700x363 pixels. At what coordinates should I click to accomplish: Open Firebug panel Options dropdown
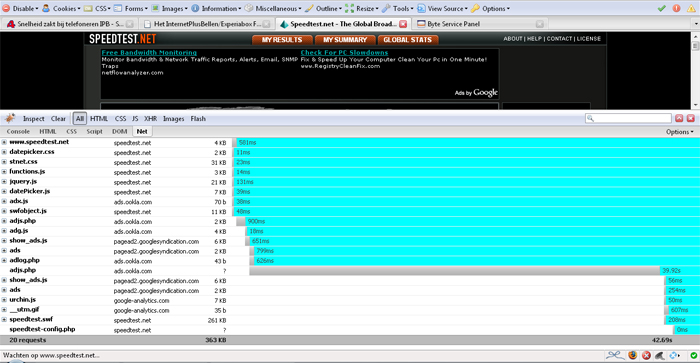(x=679, y=132)
